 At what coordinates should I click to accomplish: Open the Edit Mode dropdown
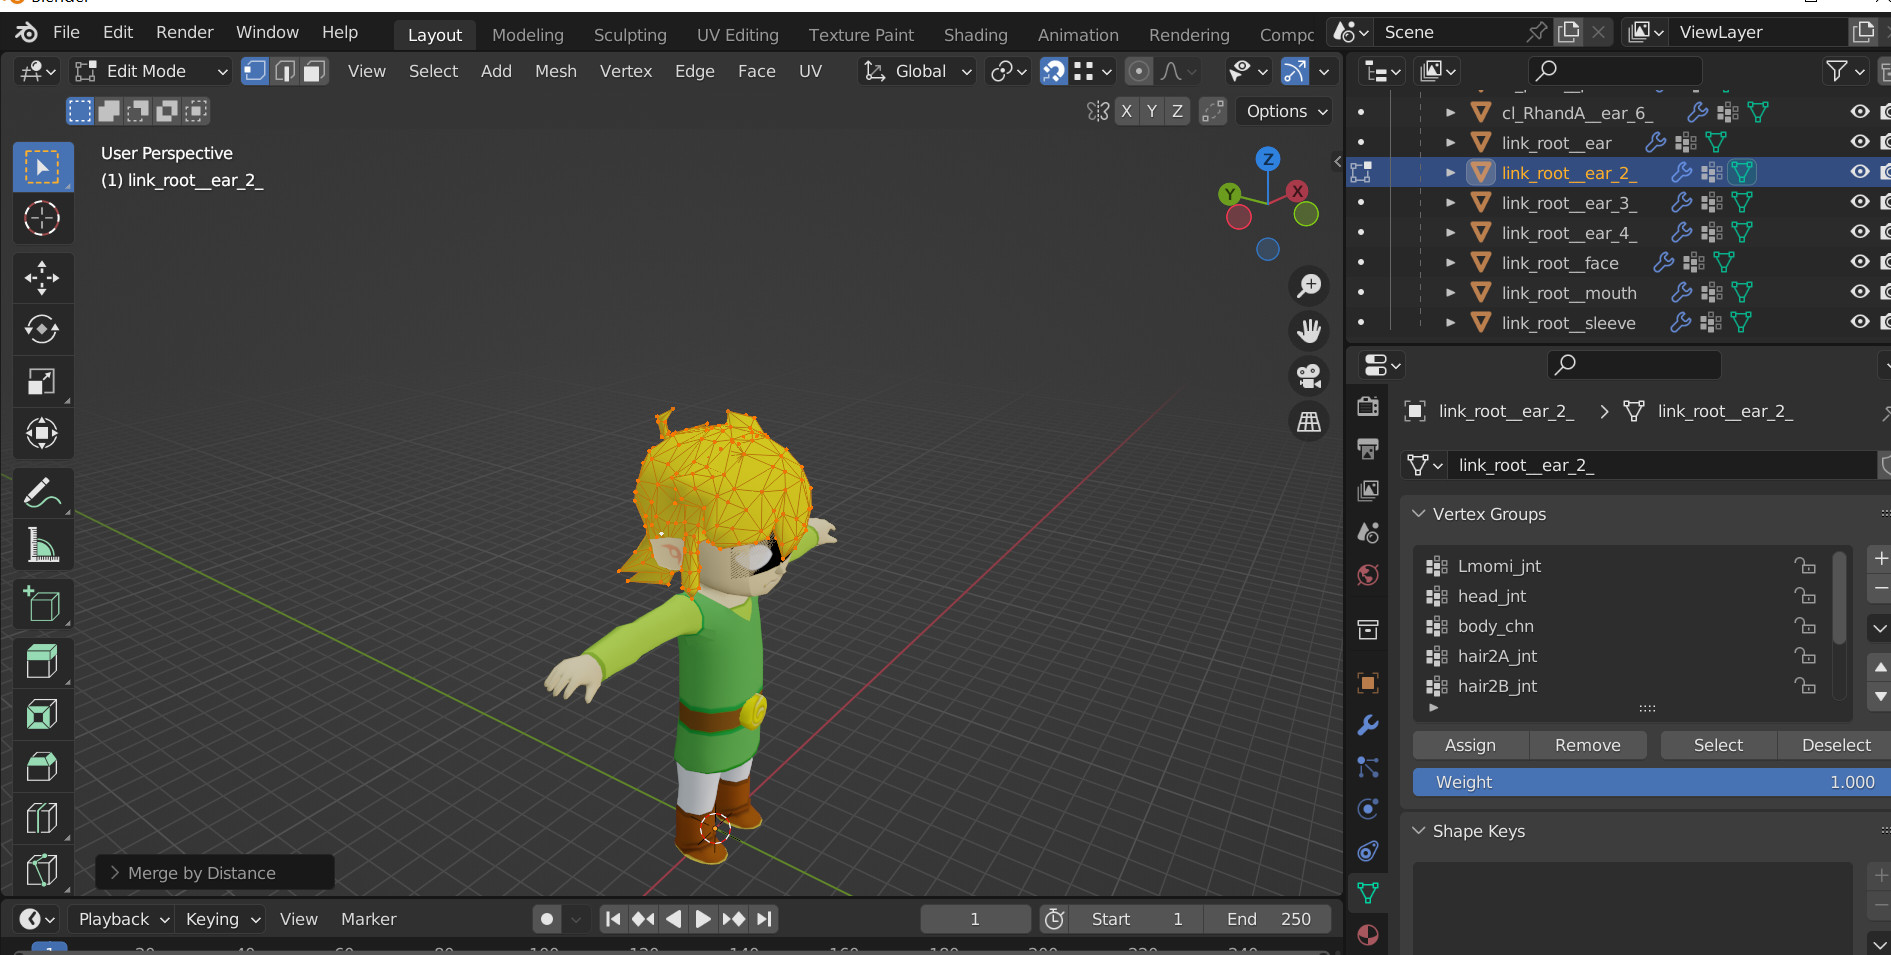[150, 71]
